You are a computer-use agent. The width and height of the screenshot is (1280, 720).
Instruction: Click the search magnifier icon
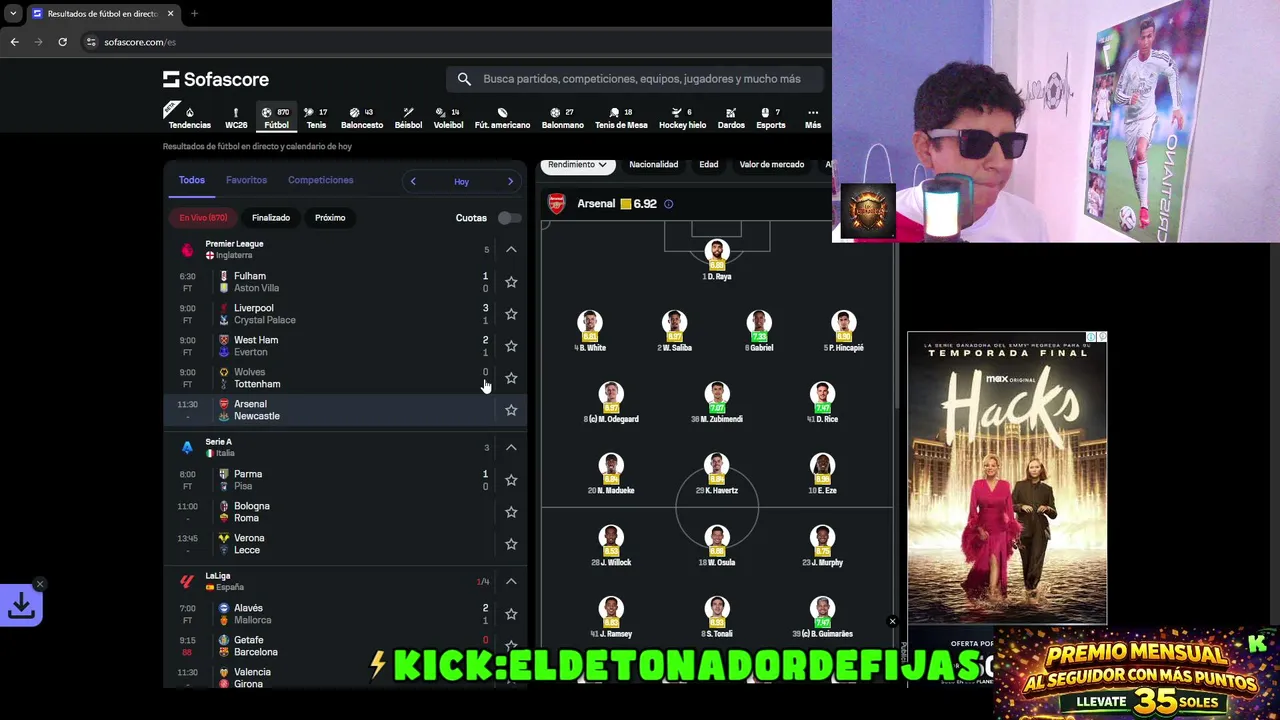[464, 79]
